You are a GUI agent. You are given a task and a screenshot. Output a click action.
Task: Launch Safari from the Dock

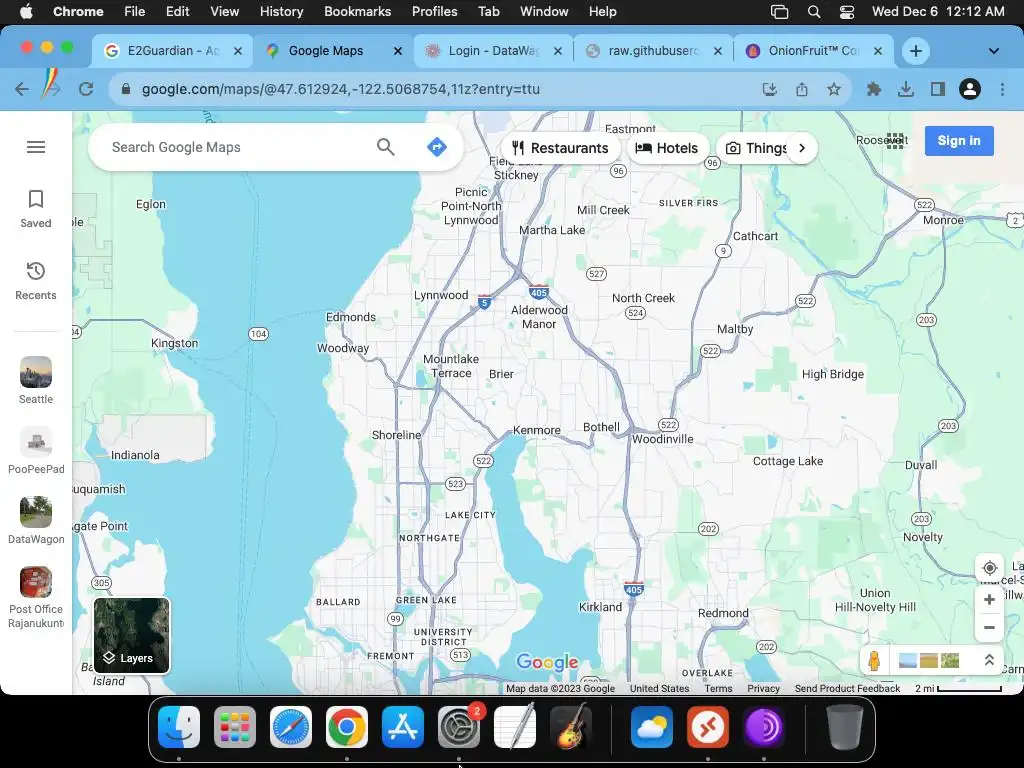[x=291, y=726]
